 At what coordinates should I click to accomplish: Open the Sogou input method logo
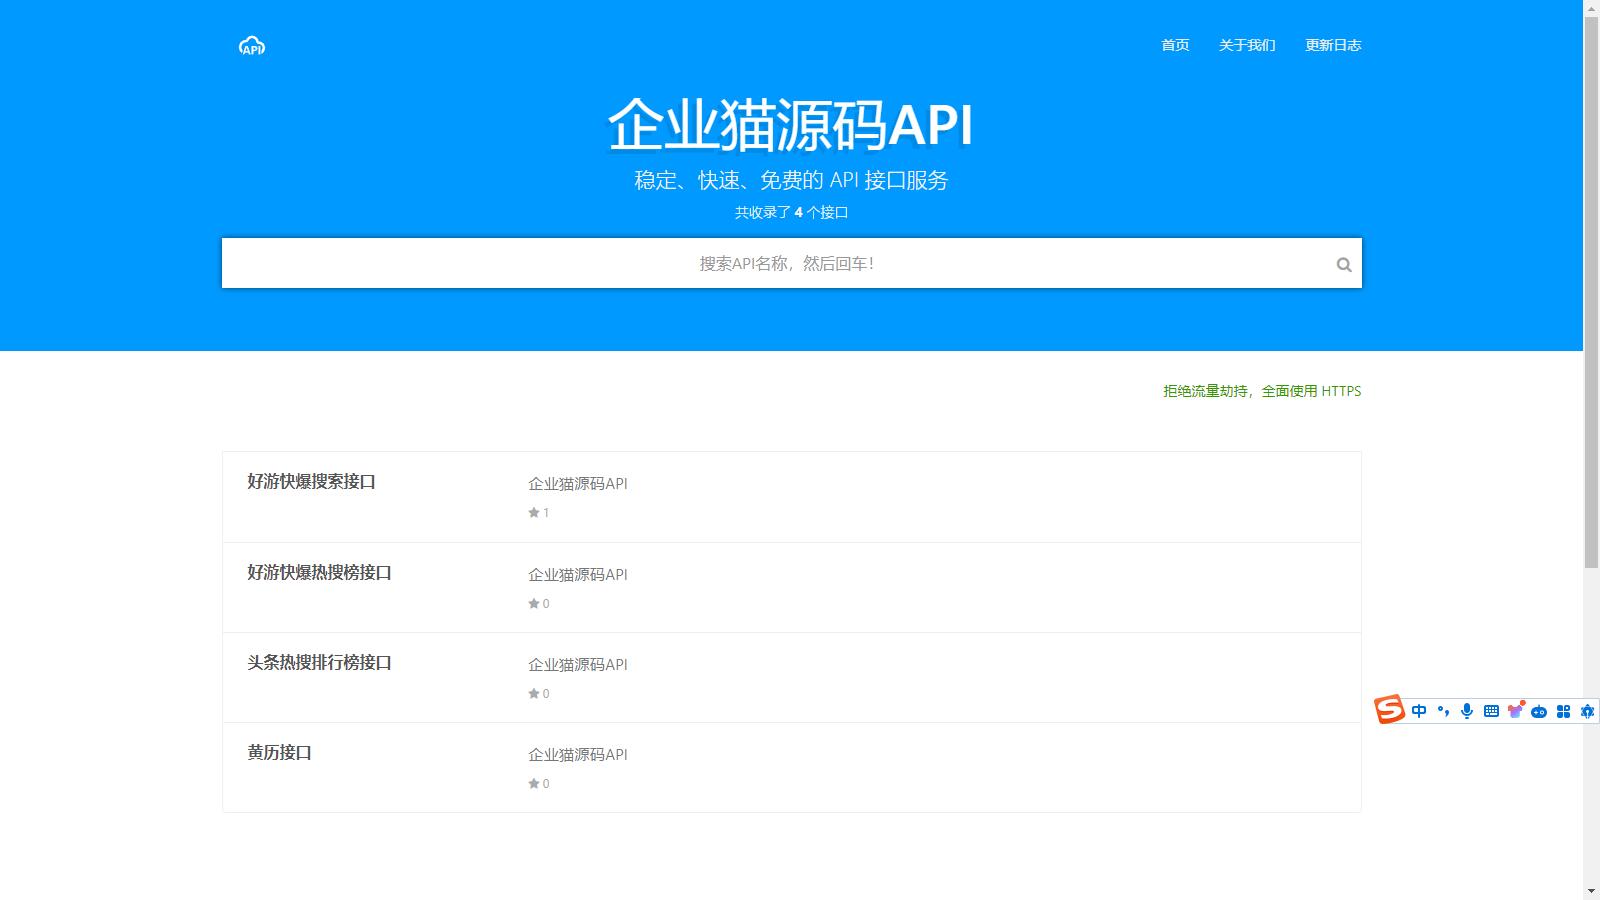click(1389, 710)
